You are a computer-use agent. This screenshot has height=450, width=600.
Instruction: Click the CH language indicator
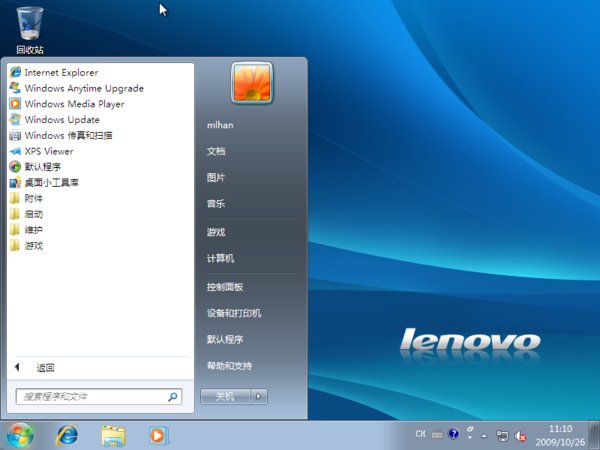420,434
